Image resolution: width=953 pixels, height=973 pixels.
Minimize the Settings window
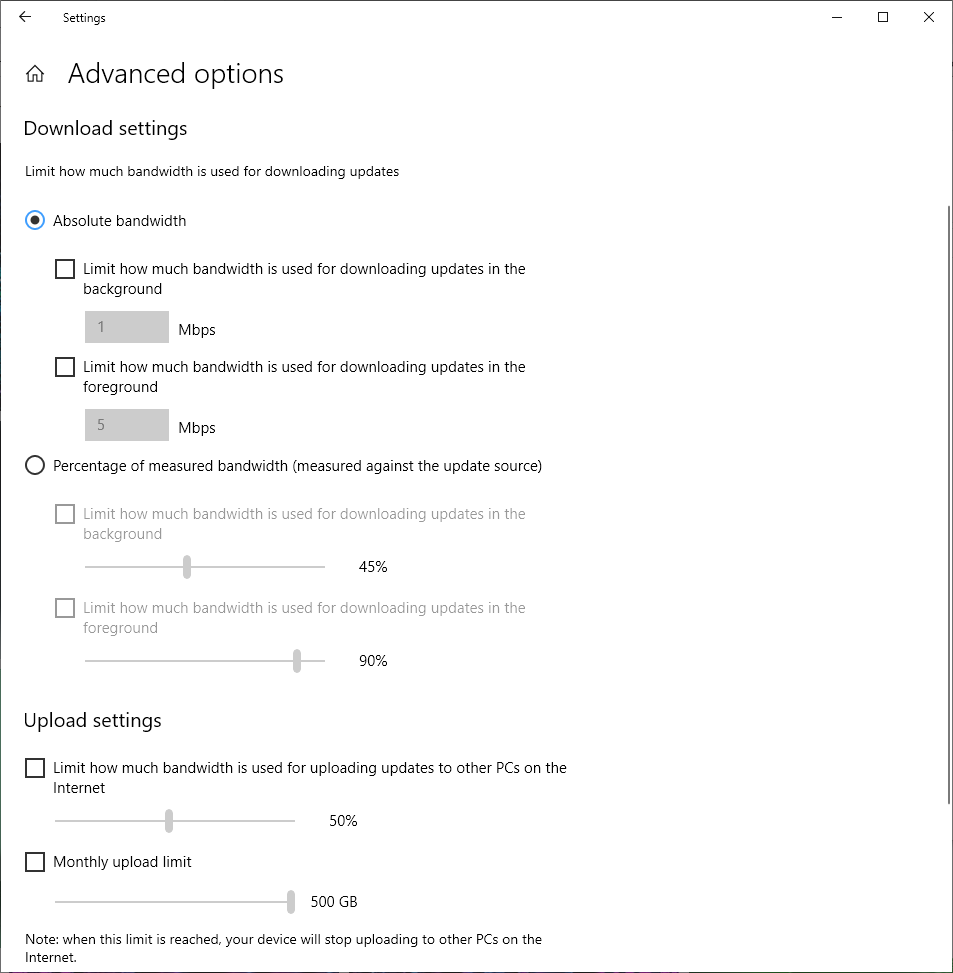coord(837,17)
